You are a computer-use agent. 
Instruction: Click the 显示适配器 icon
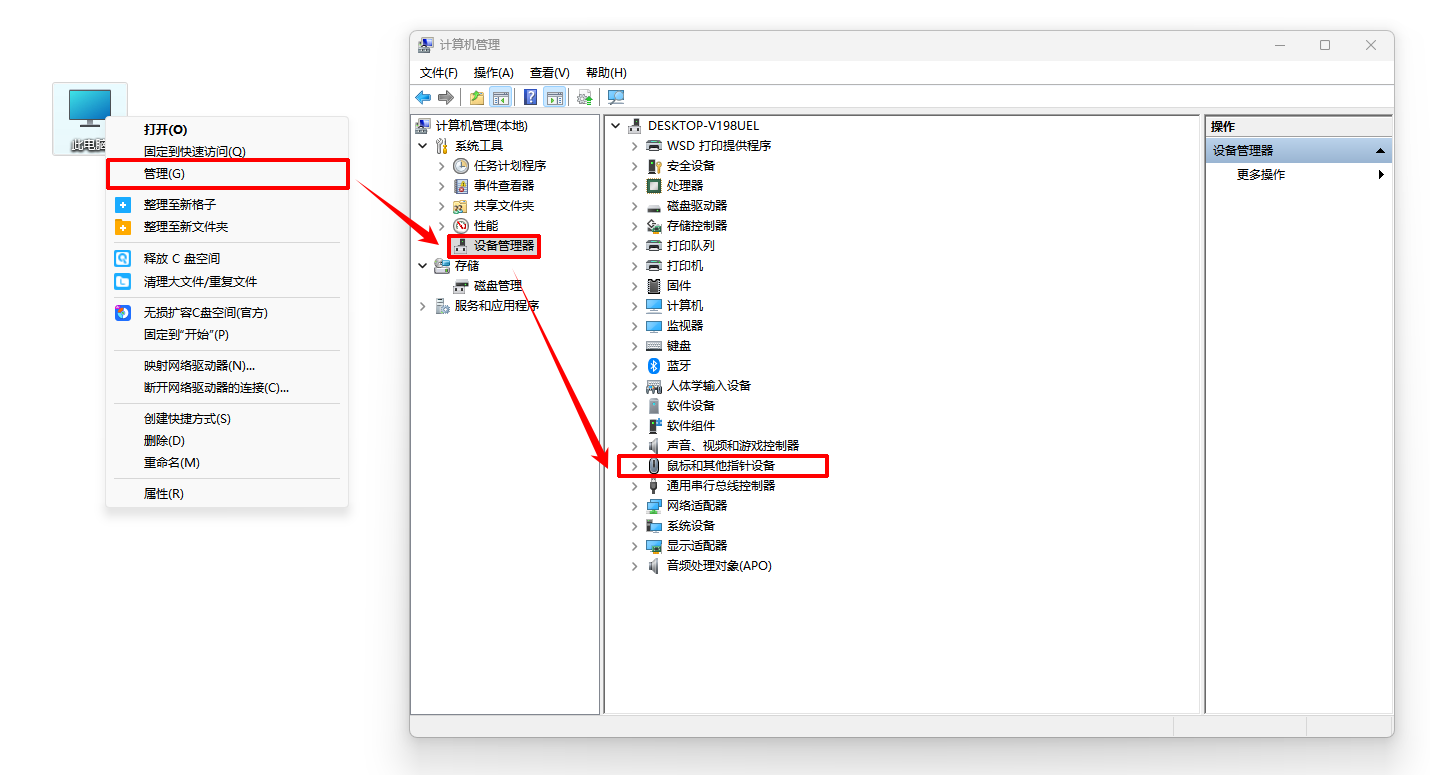coord(654,545)
